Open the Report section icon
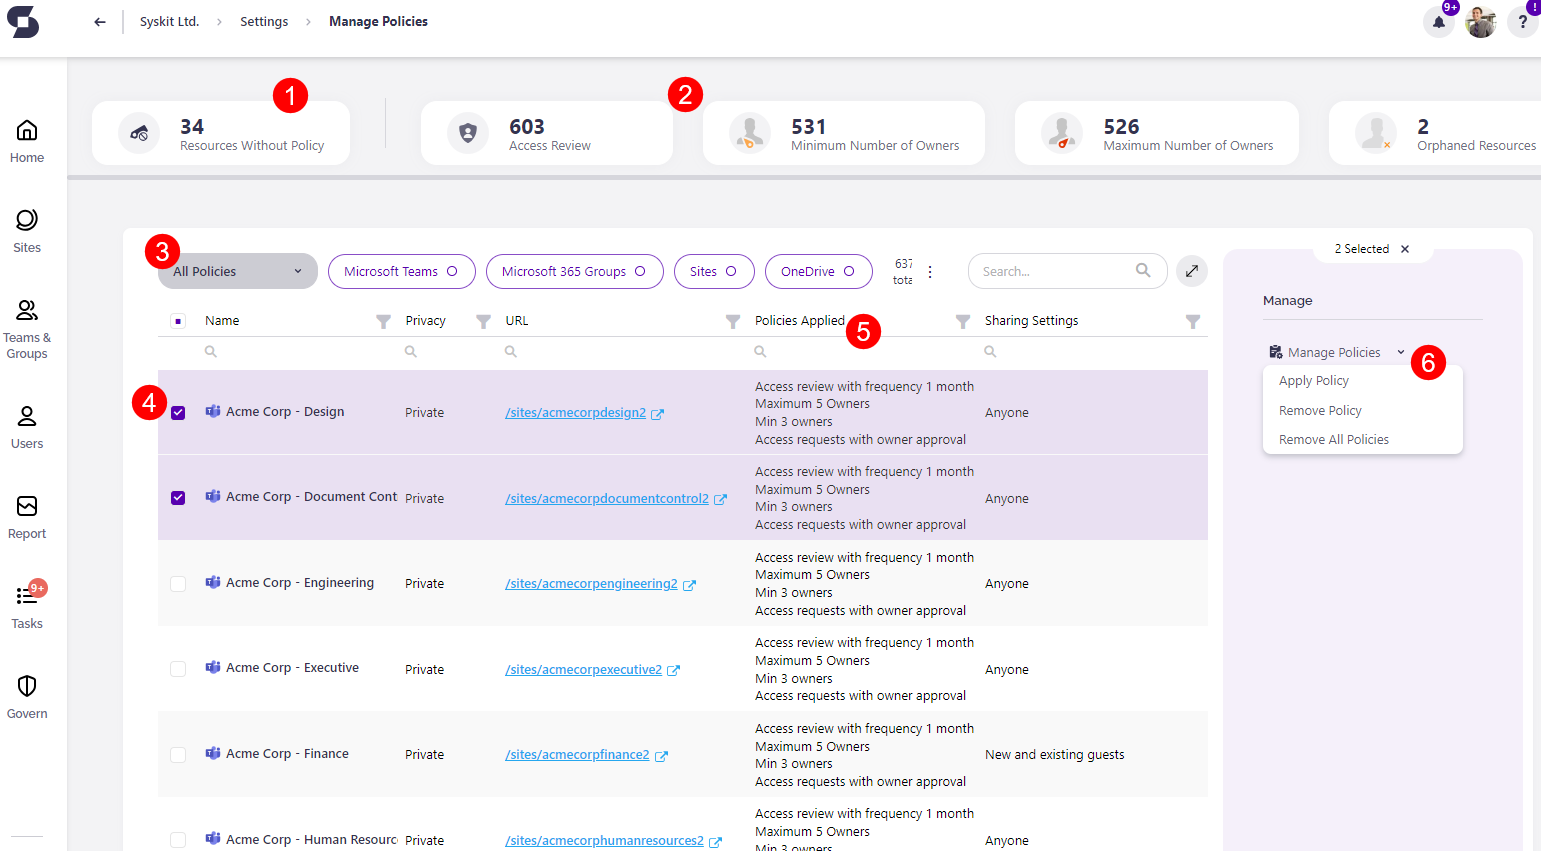The image size is (1541, 851). click(26, 507)
